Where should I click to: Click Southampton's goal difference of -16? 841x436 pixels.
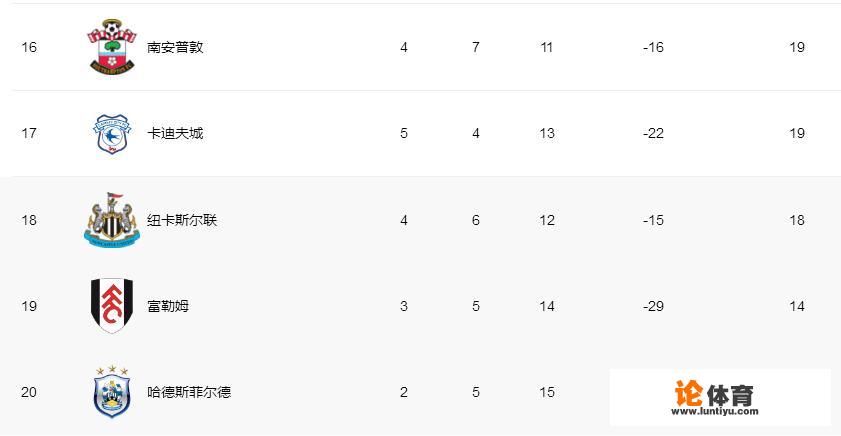tap(654, 47)
